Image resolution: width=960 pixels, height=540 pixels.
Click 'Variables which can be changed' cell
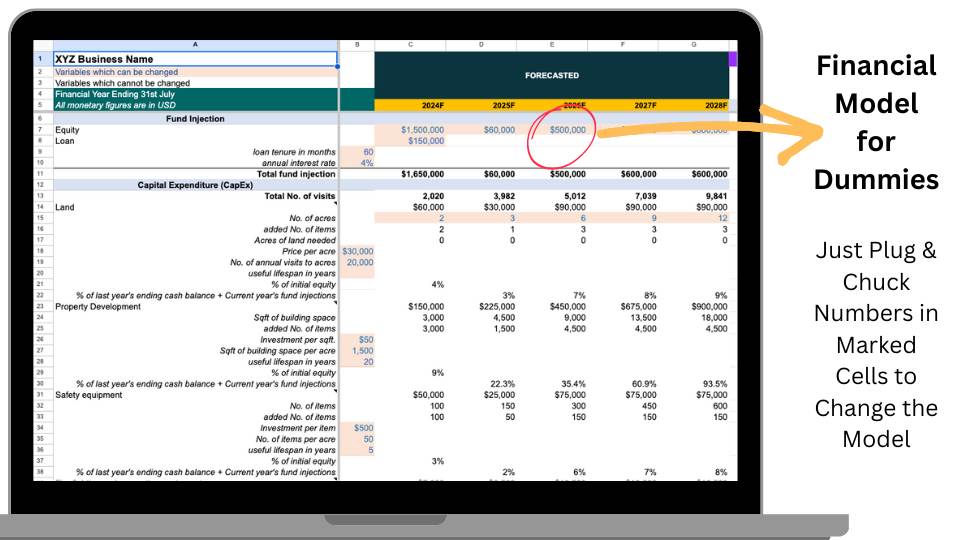(x=195, y=72)
